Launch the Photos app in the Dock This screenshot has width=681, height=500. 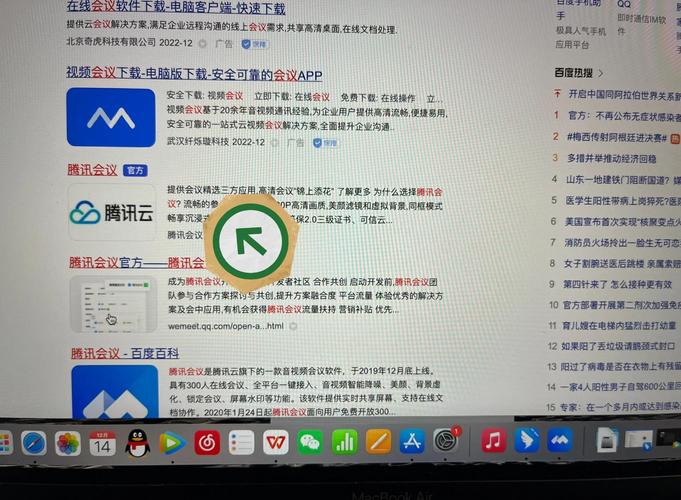(x=68, y=444)
